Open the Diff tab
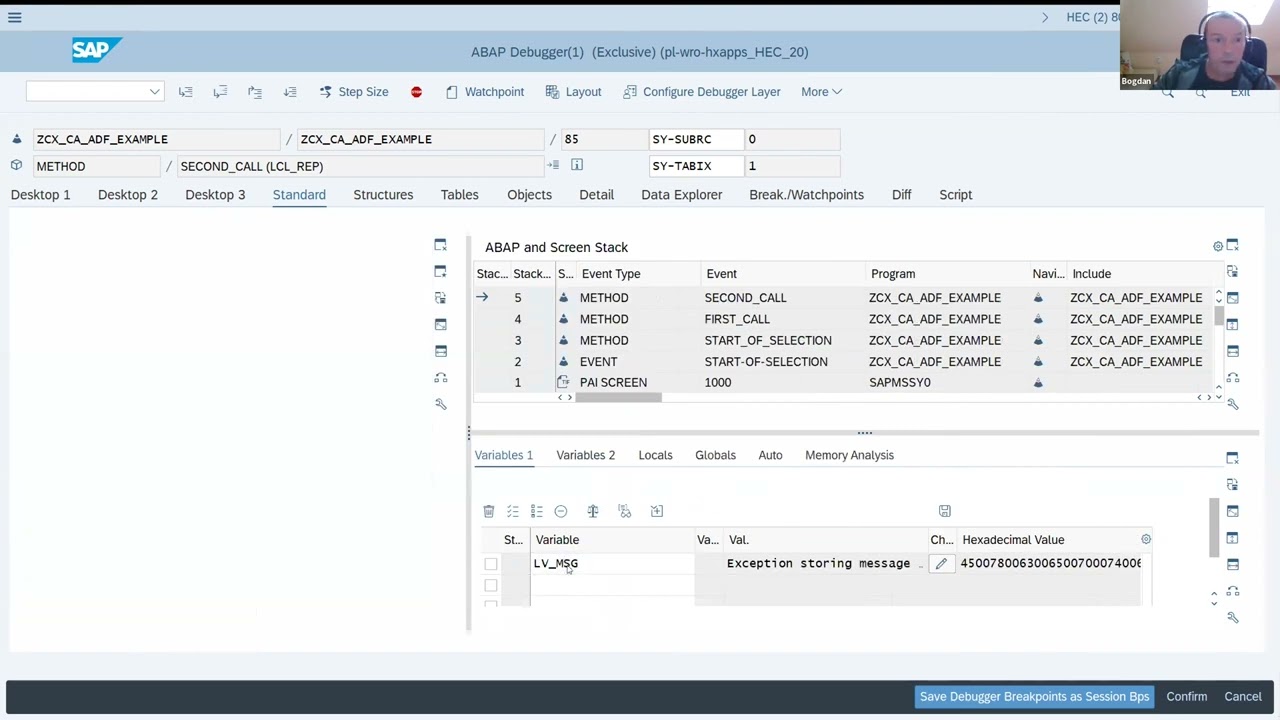Screen dimensions: 1280x720 click(902, 195)
